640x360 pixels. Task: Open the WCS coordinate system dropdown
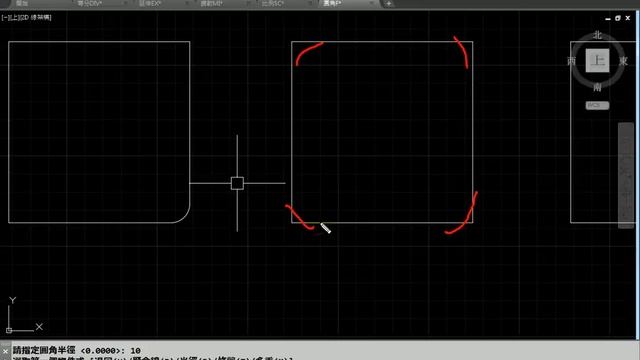click(x=597, y=105)
